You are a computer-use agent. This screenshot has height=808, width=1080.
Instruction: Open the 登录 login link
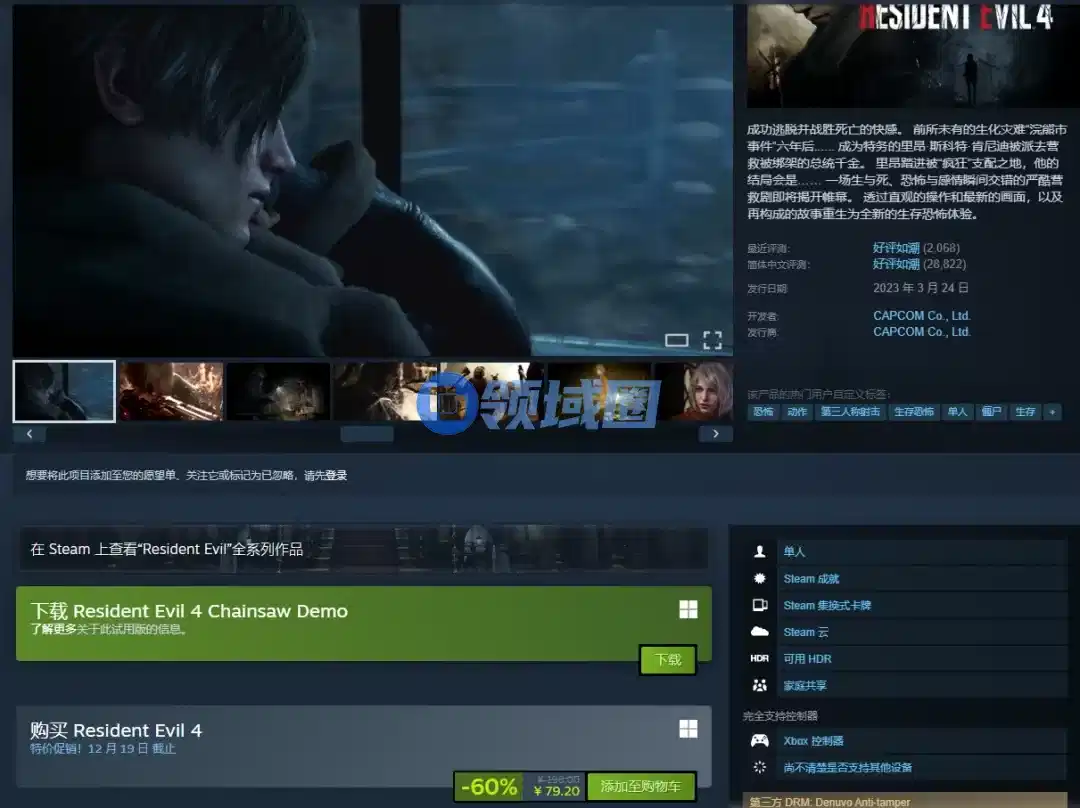[336, 476]
